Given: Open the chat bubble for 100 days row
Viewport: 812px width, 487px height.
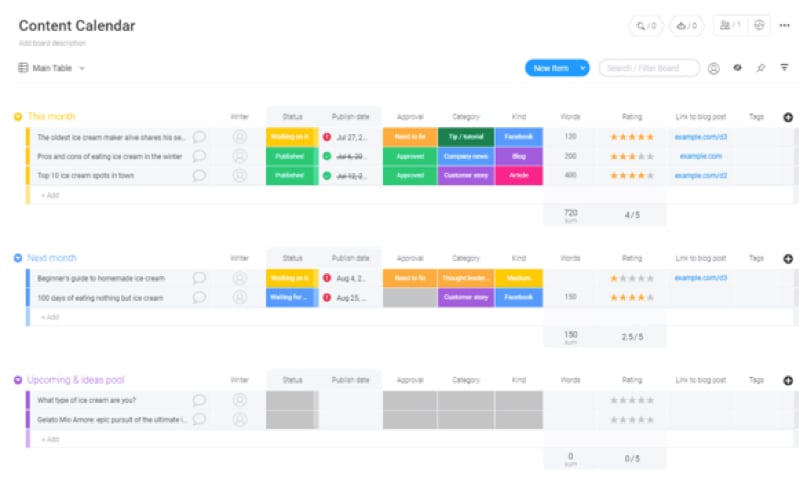Looking at the screenshot, I should [x=199, y=297].
